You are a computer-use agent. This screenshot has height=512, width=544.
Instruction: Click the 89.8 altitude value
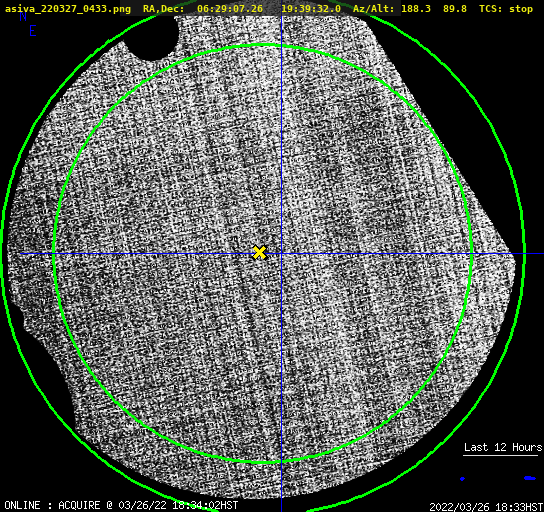pos(454,9)
